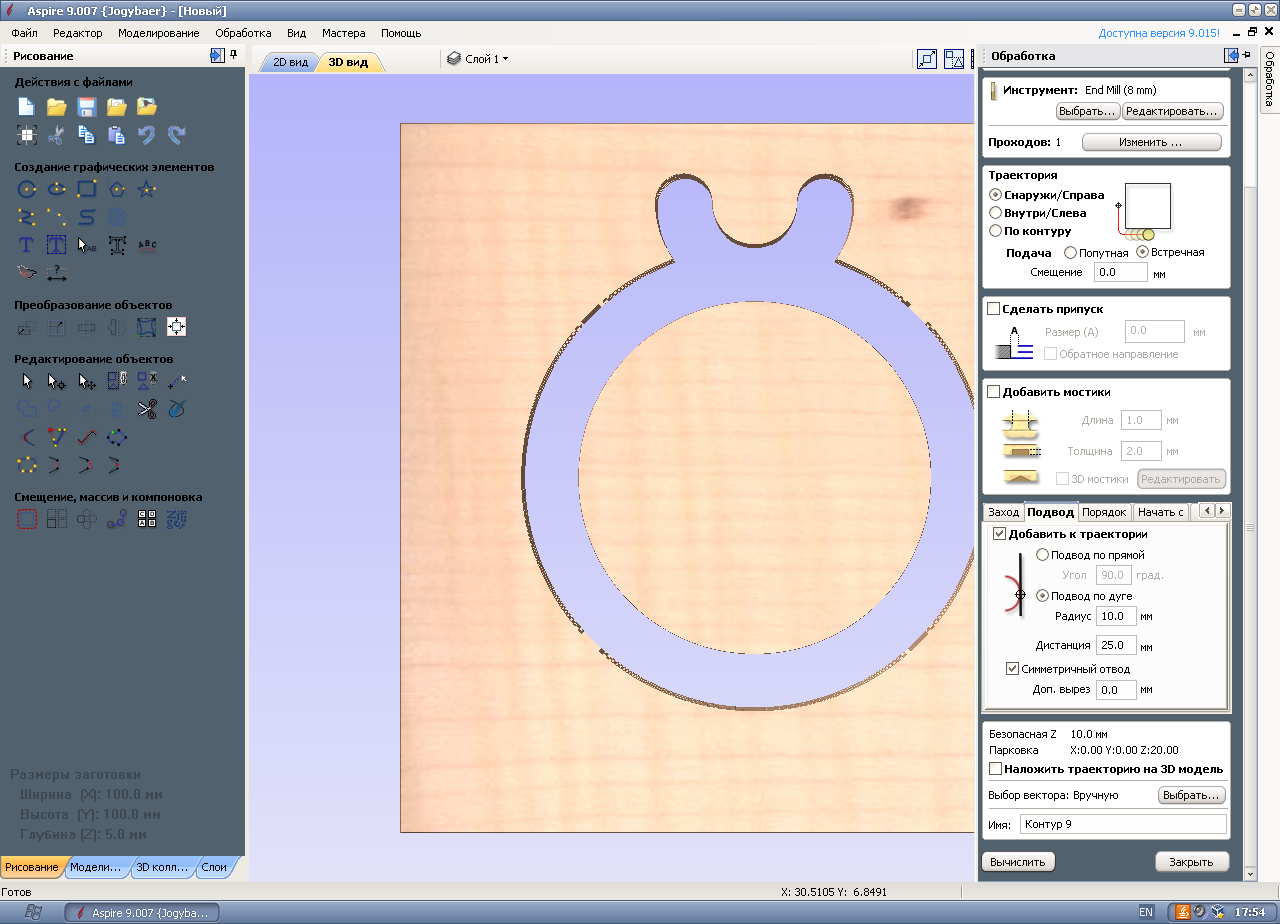Open the Моделирование menu
The image size is (1280, 924).
pos(158,33)
